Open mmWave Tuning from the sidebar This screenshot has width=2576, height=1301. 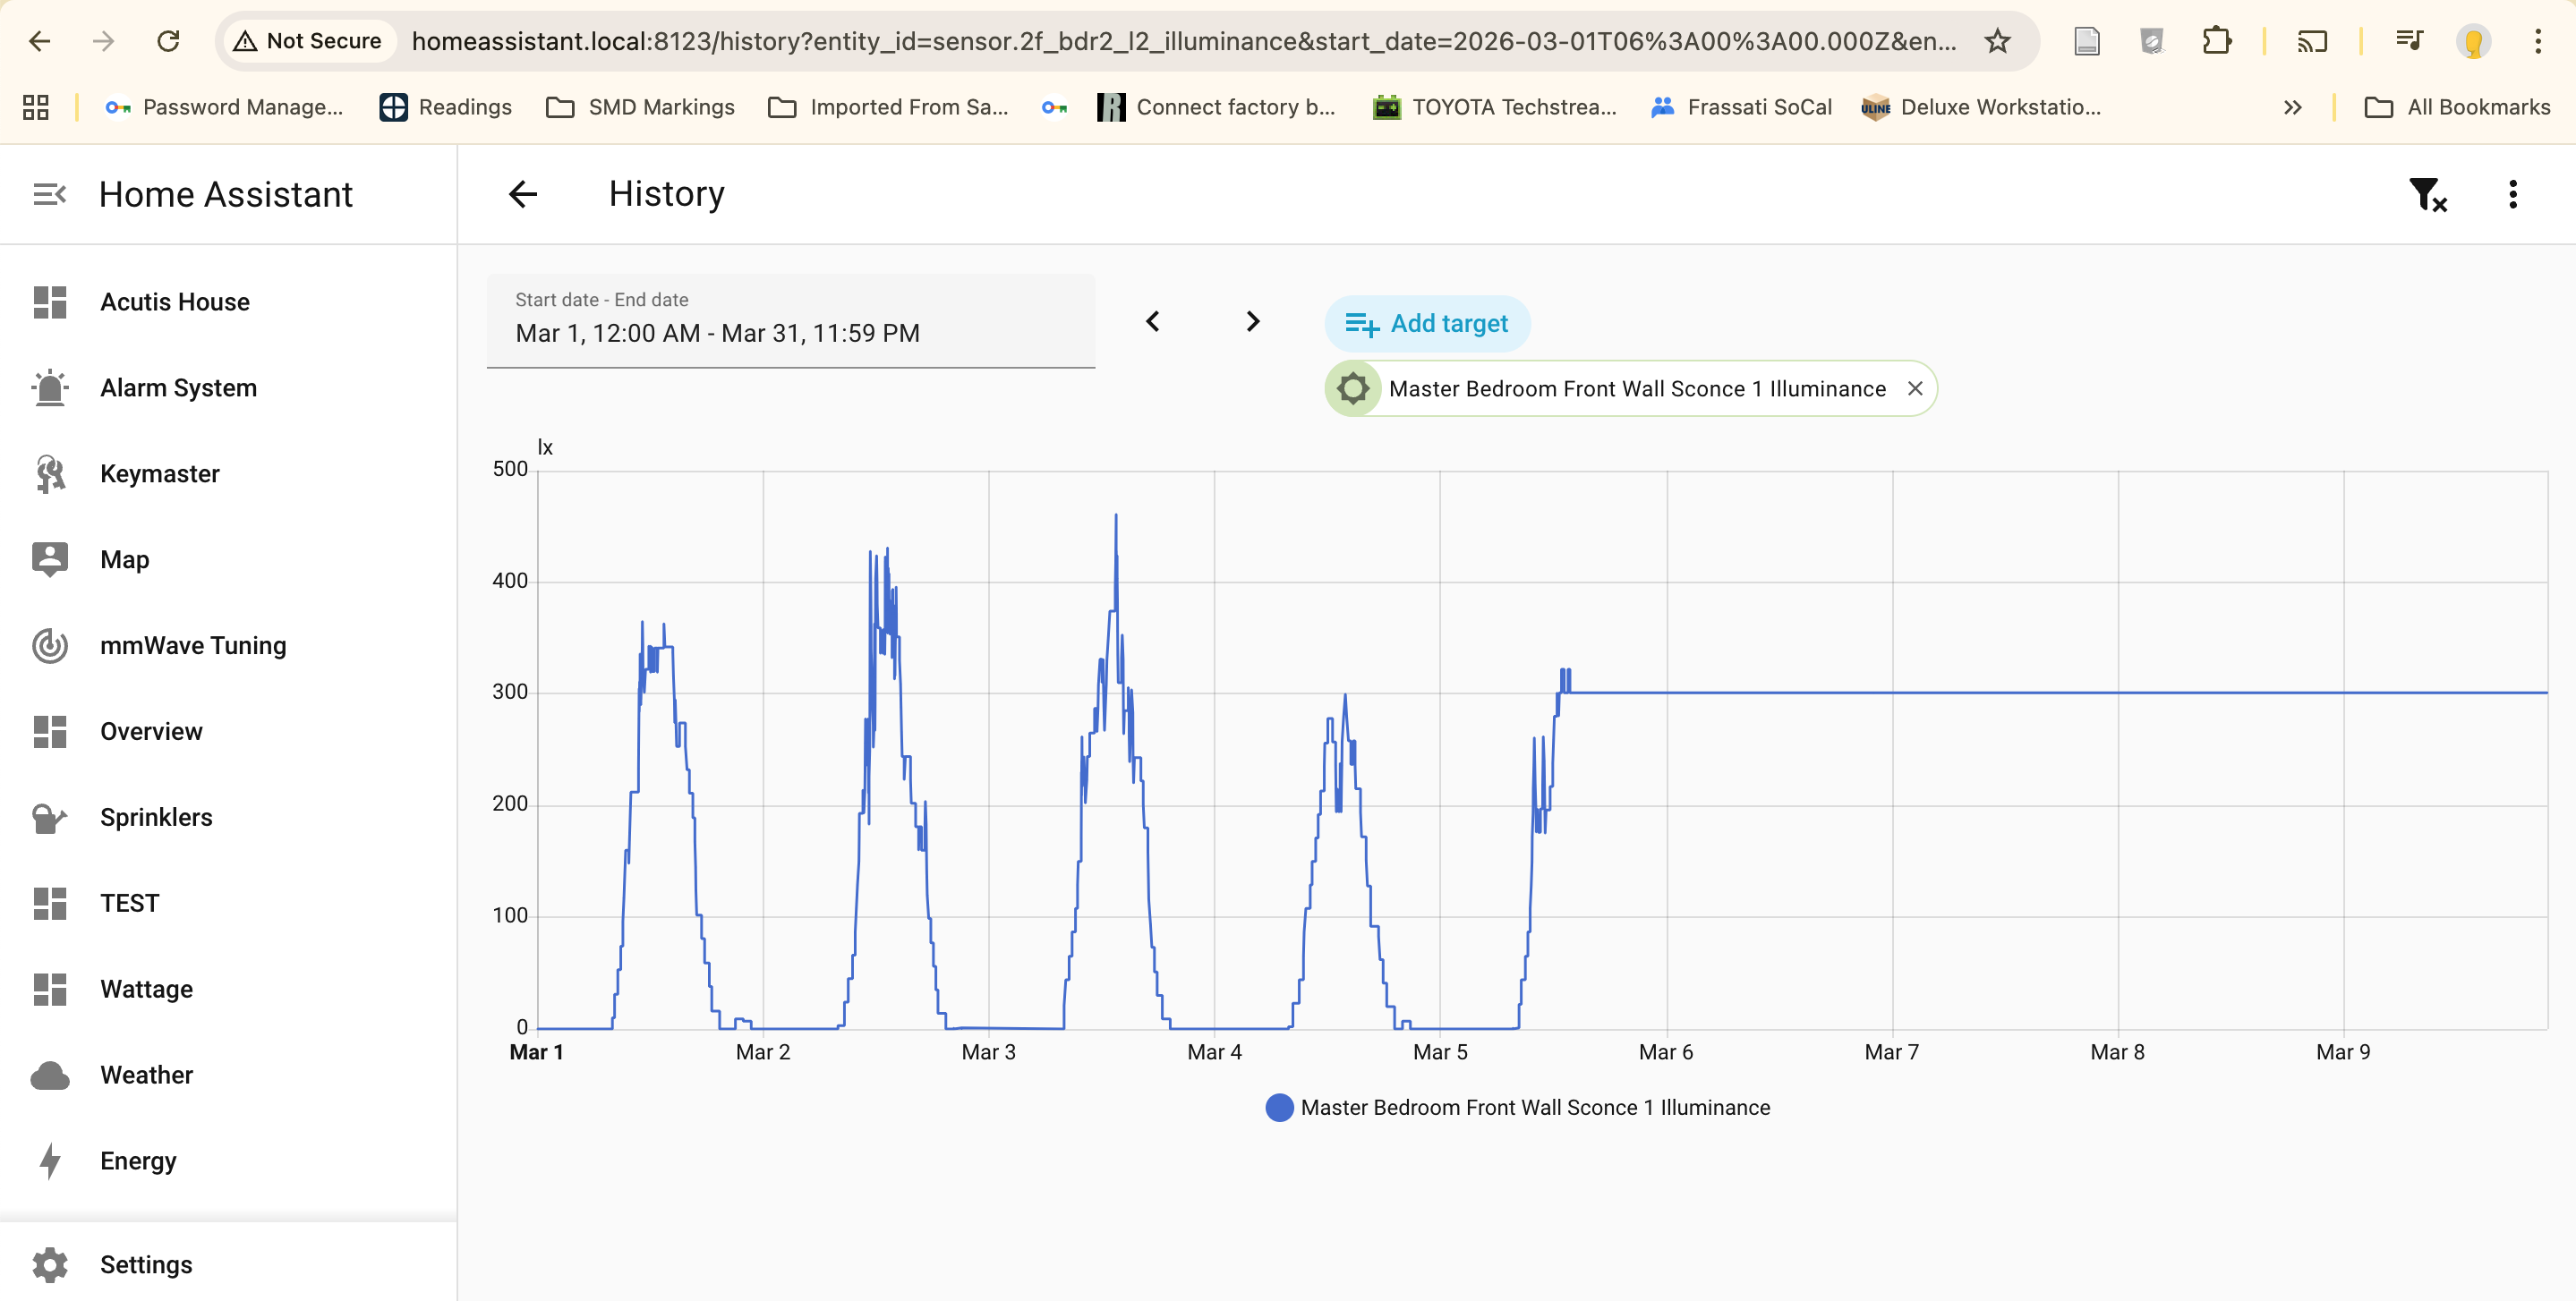click(x=193, y=646)
